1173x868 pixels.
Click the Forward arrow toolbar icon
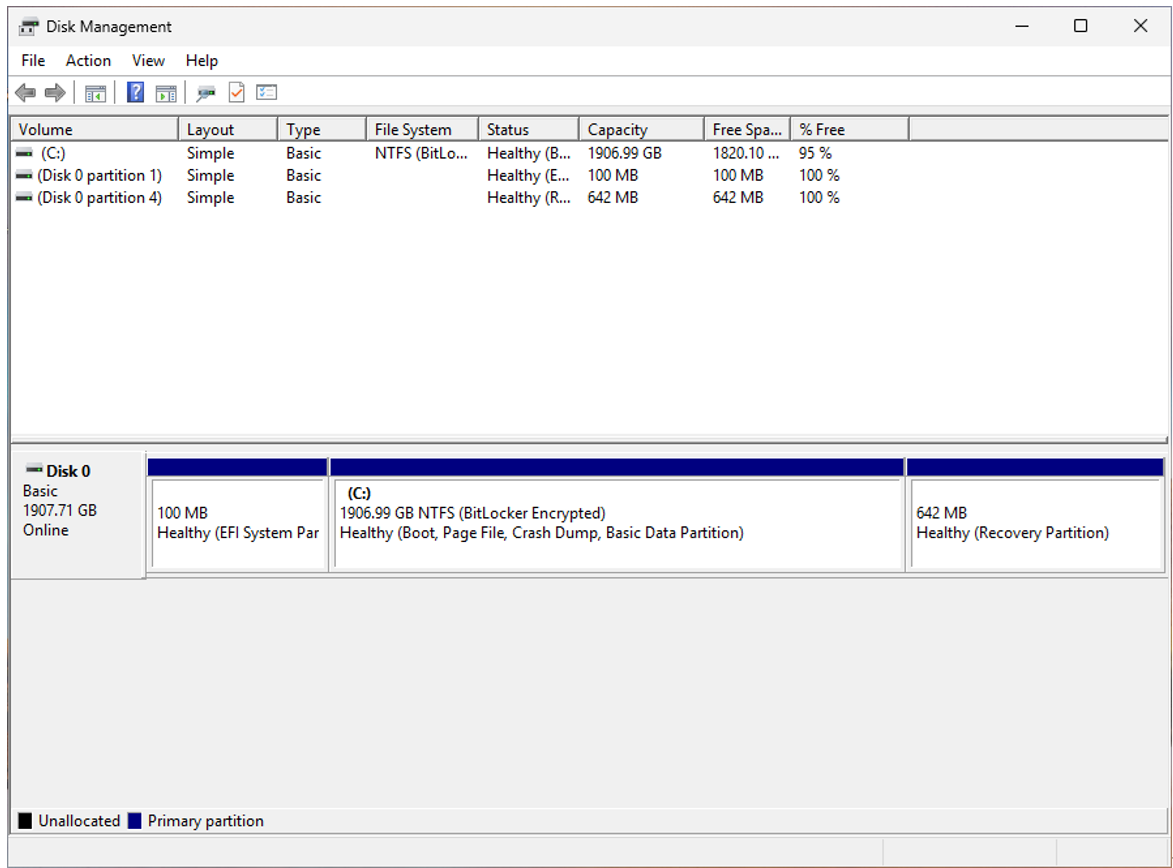point(55,93)
